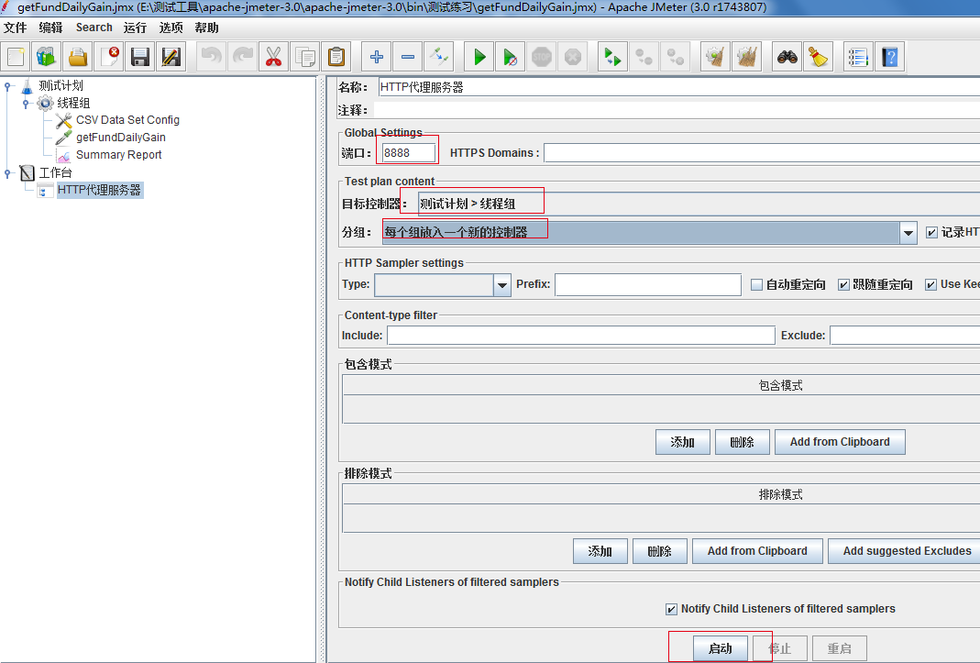Click the Clear All results icon
980x663 pixels.
point(746,57)
